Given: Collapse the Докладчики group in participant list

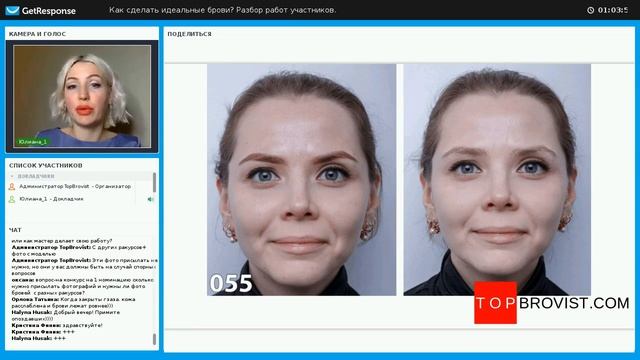Looking at the screenshot, I should coord(12,176).
